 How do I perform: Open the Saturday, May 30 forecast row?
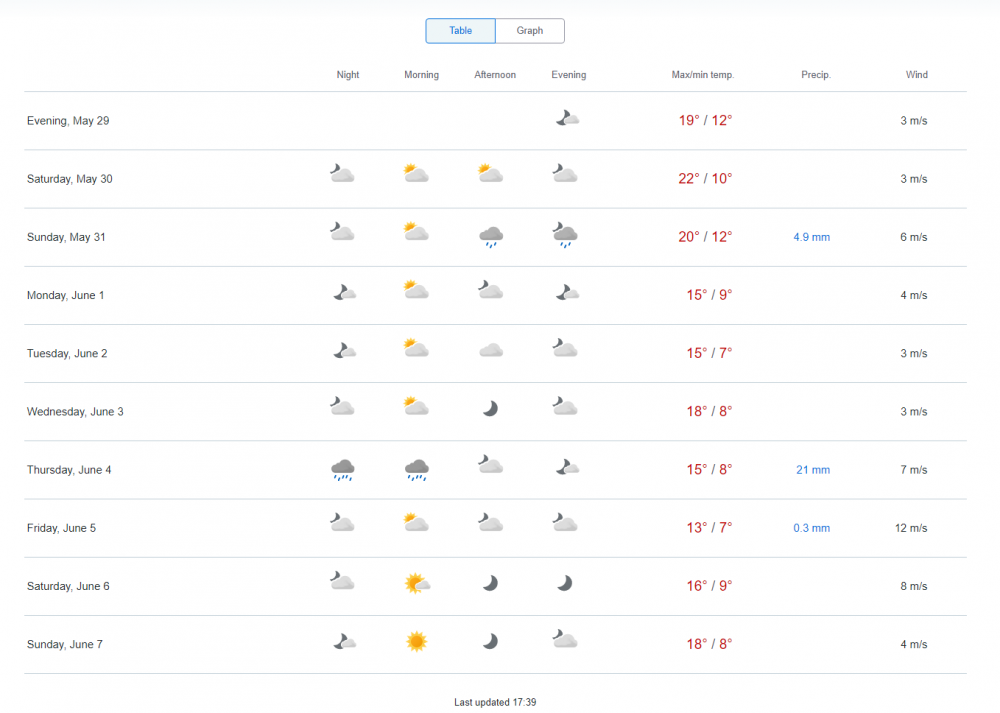70,179
